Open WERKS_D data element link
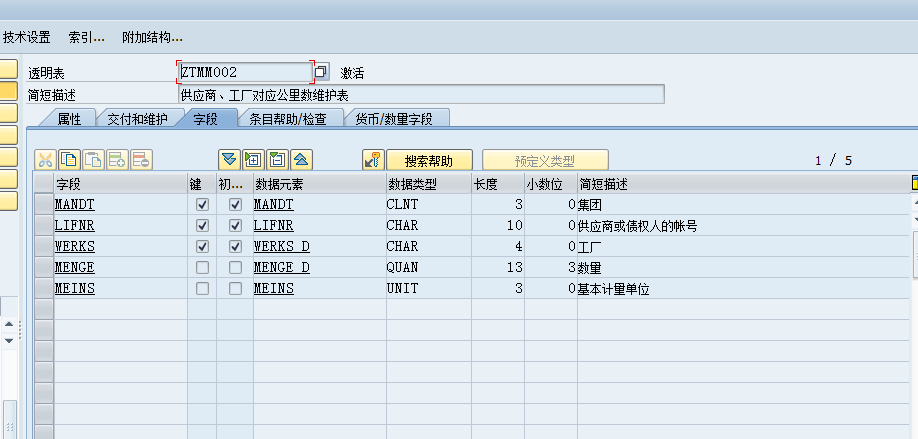Viewport: 918px width, 439px height. 282,246
